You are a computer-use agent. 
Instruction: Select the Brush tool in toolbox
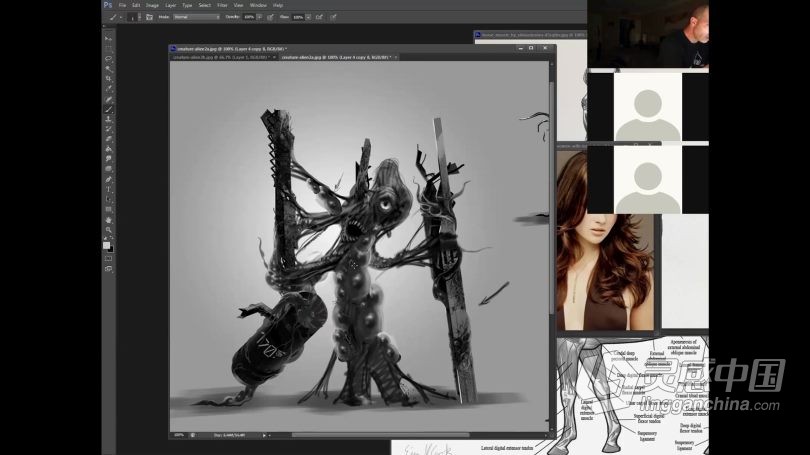pyautogui.click(x=108, y=109)
